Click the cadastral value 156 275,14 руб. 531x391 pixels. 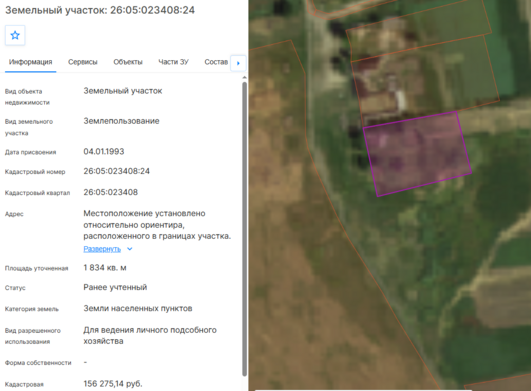[x=113, y=384]
